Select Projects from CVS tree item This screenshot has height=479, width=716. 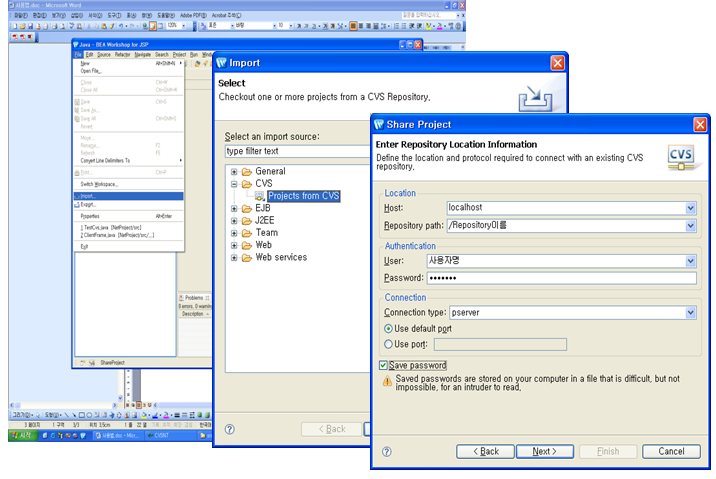[304, 196]
